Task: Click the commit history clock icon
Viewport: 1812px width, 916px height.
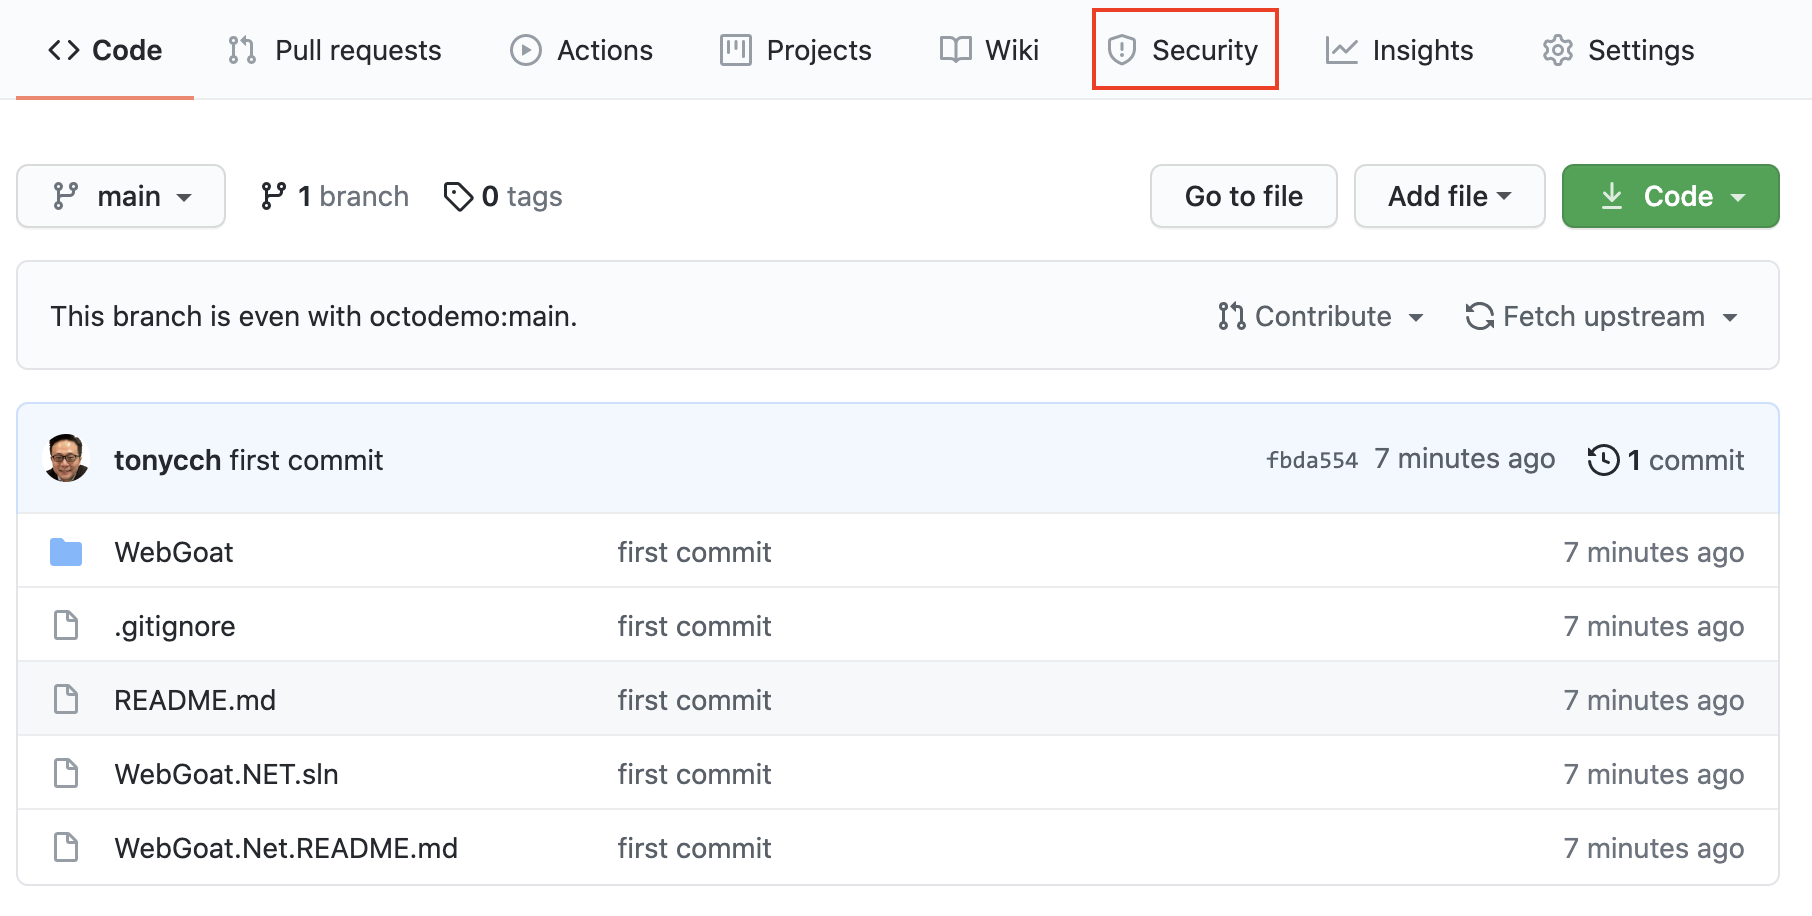Action: click(x=1603, y=460)
